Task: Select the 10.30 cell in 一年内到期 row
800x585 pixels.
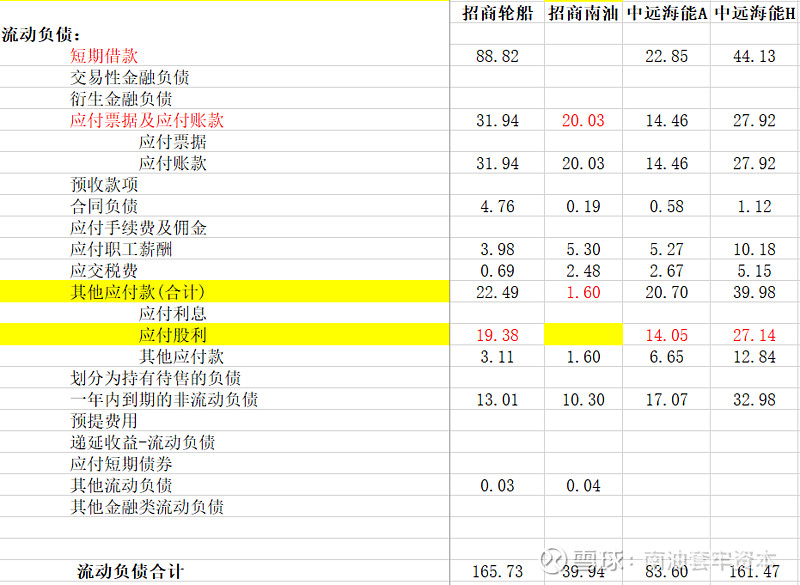Action: tap(583, 399)
